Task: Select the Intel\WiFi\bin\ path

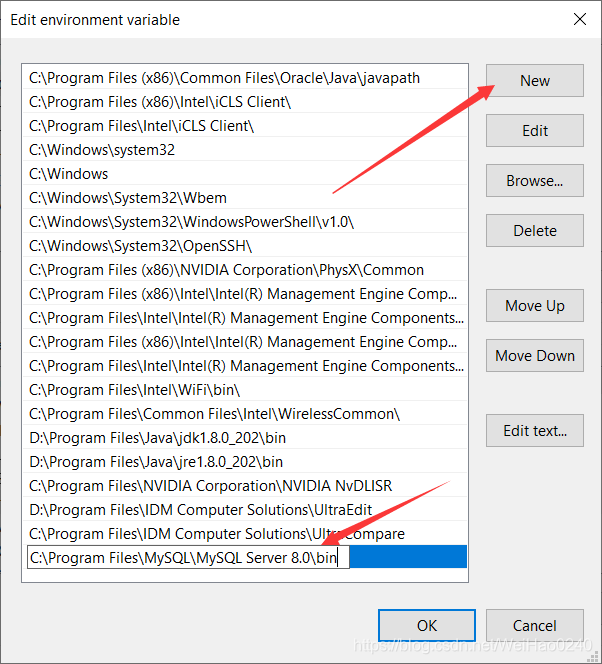Action: (245, 390)
